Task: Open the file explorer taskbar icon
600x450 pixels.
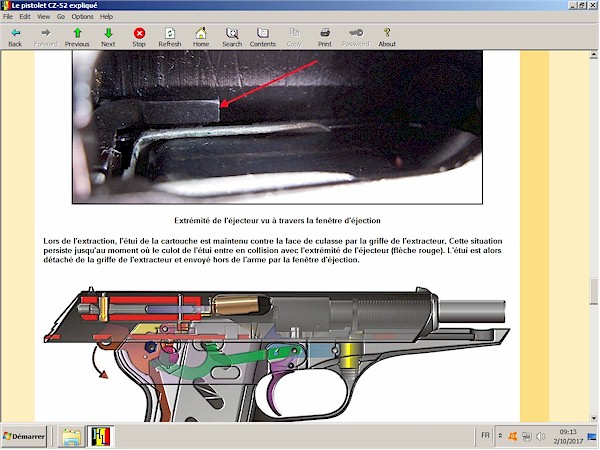Action: tap(71, 437)
